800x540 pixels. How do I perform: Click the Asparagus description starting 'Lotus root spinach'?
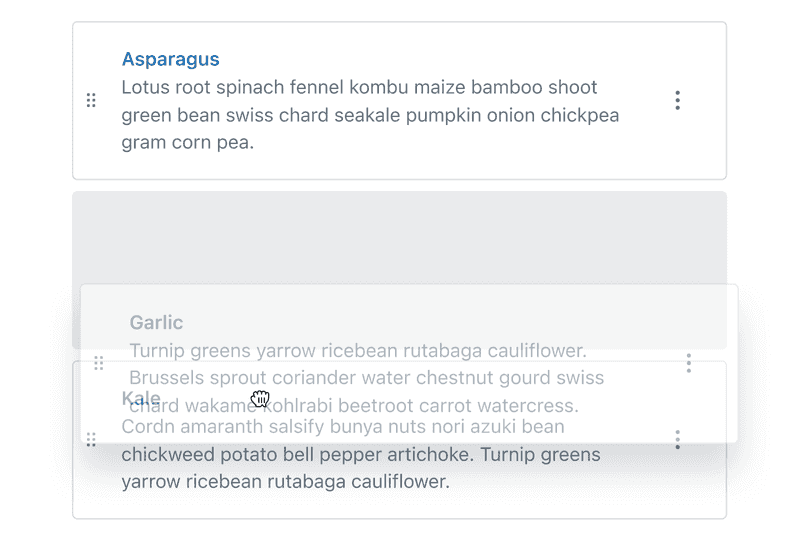[359, 87]
